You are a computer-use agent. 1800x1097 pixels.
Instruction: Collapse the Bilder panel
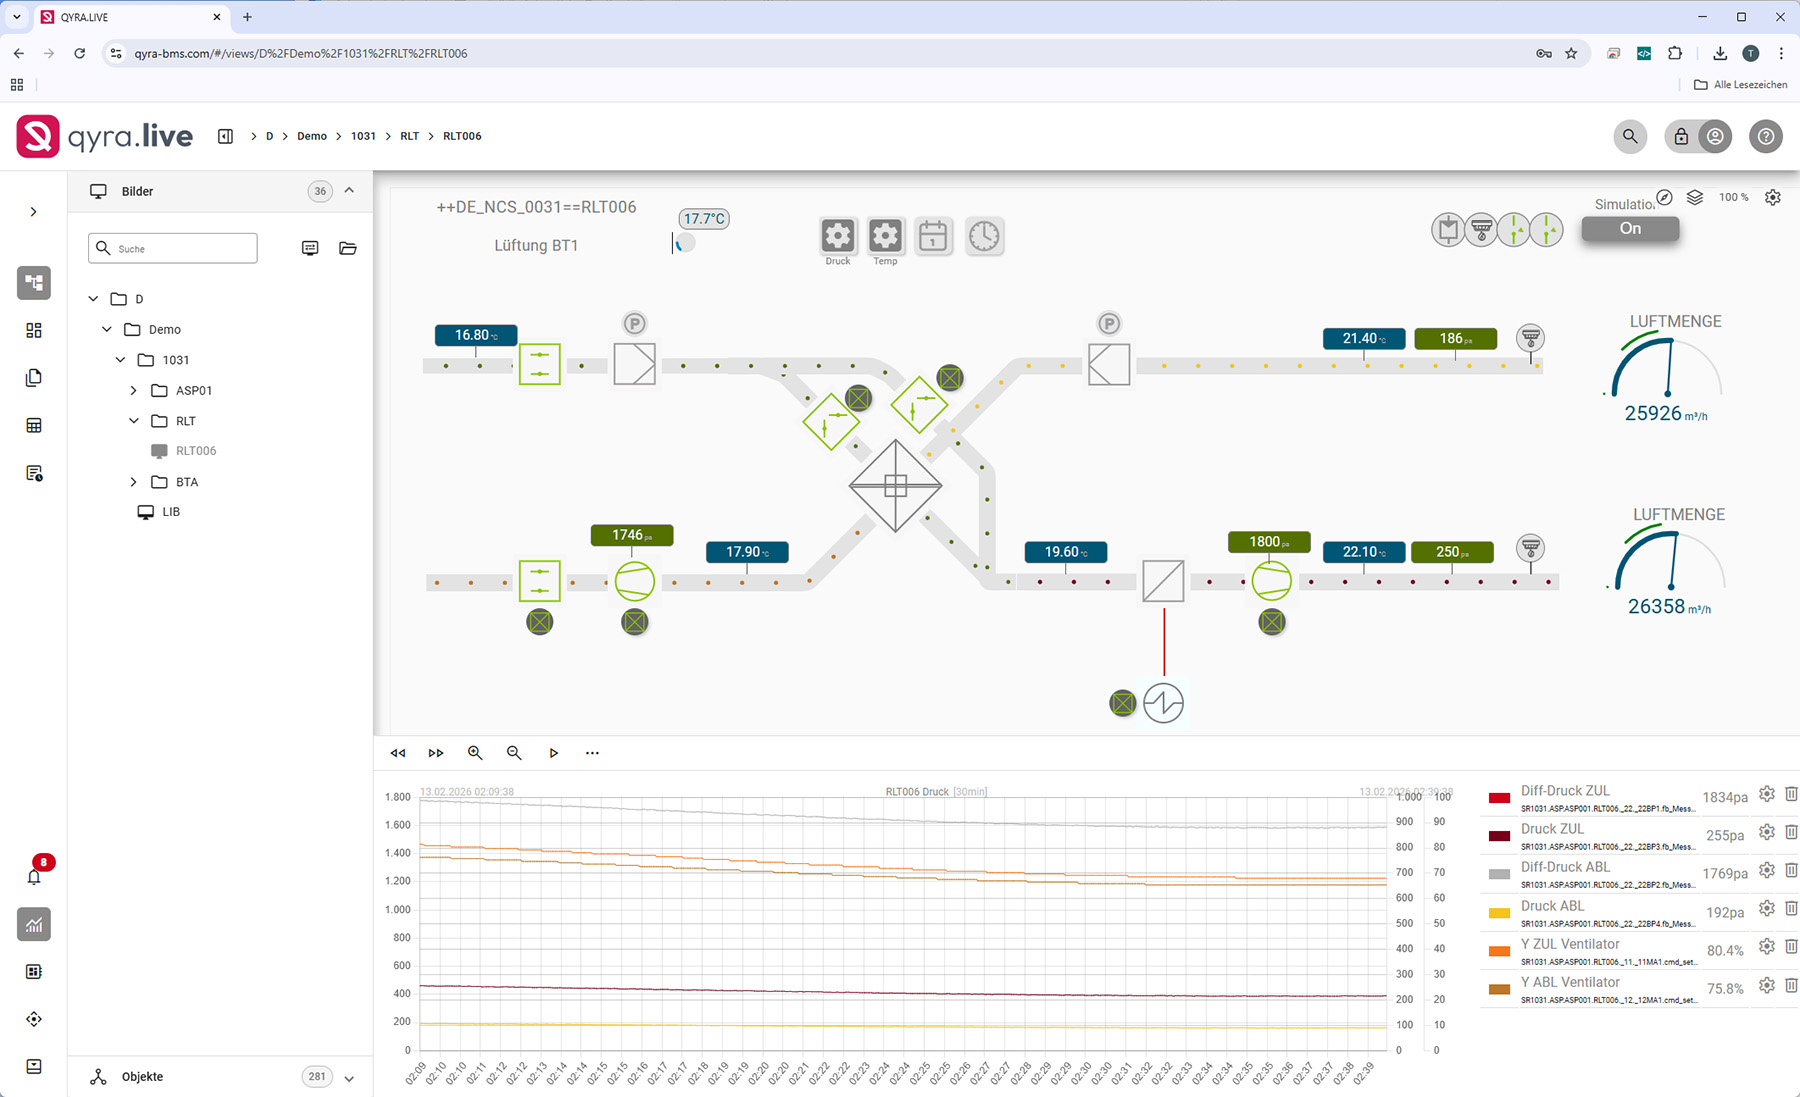click(349, 190)
